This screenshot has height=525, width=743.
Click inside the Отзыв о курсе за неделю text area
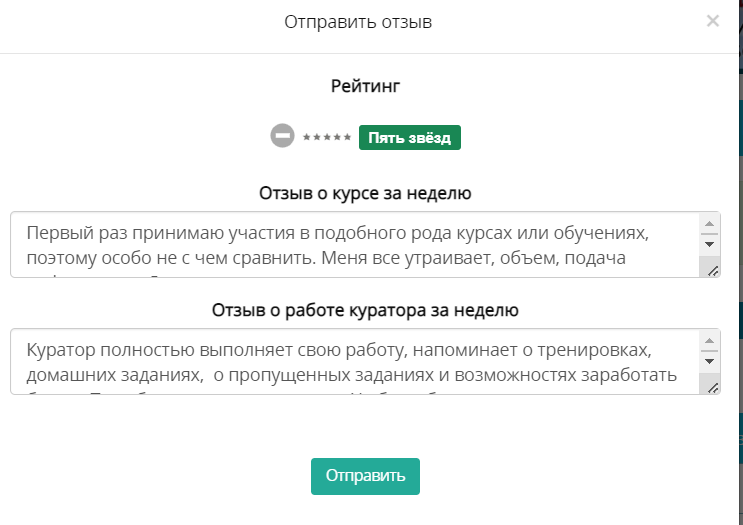tap(354, 244)
